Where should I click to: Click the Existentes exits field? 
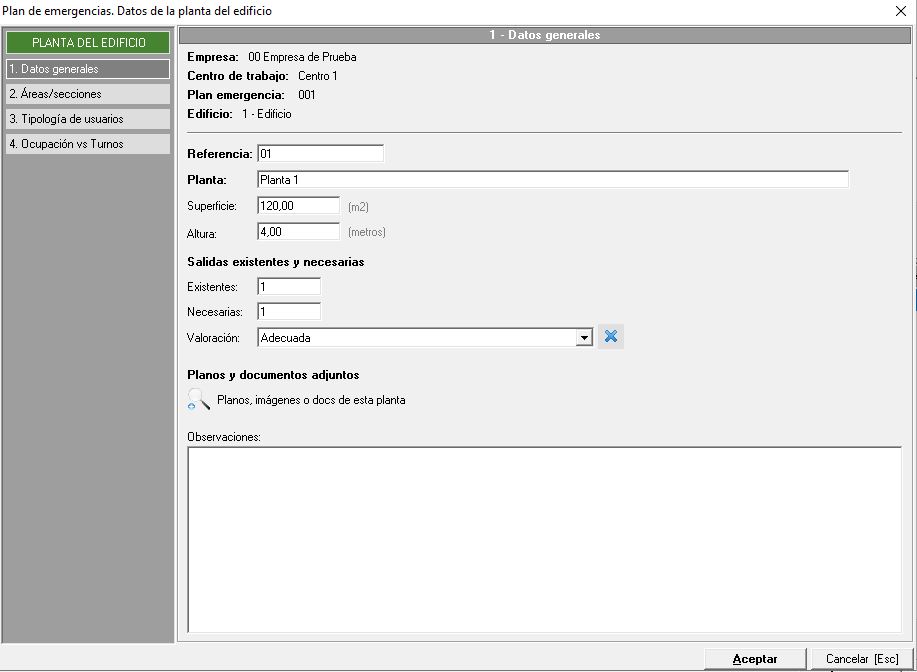point(288,287)
